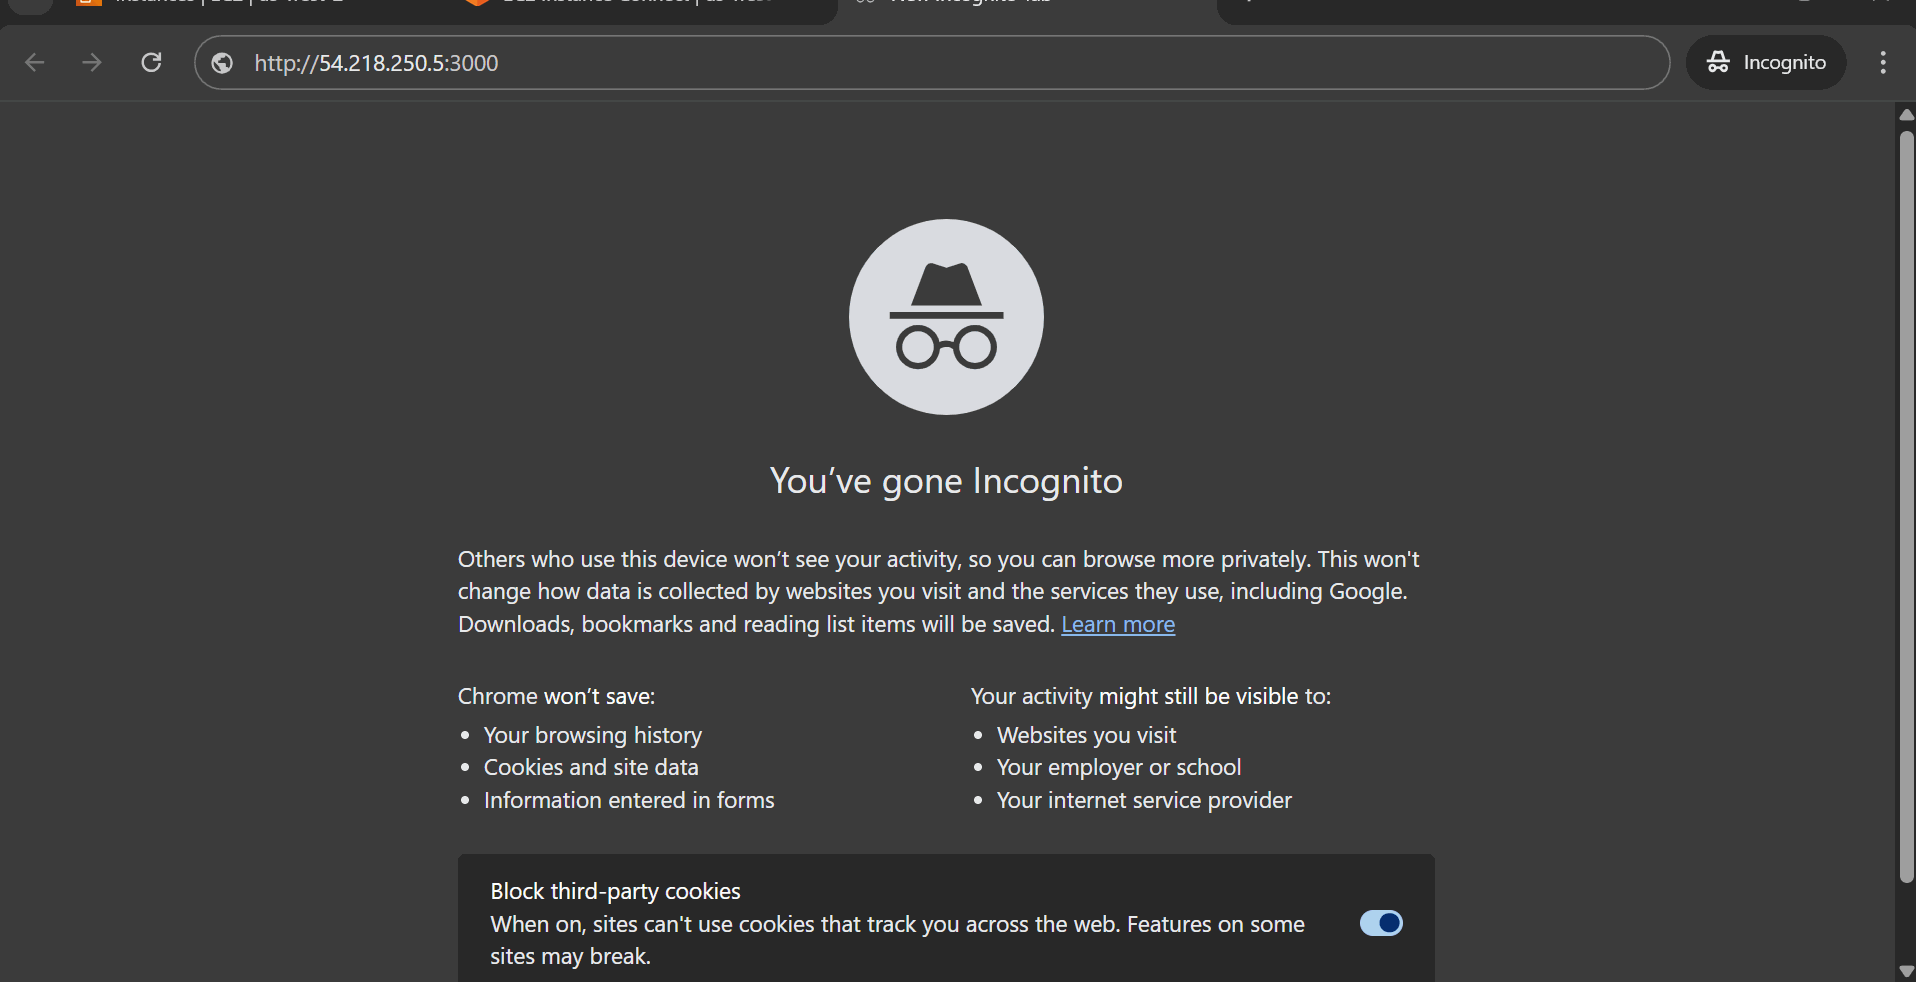Click "Cookies and site data" list item

591,767
